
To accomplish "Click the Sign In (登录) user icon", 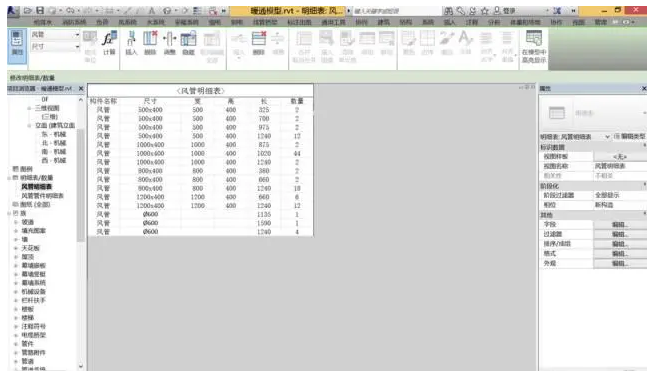I will (497, 11).
